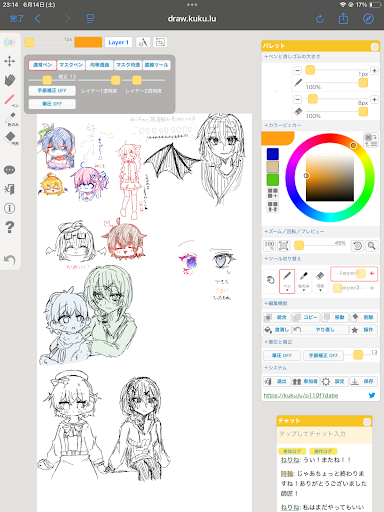This screenshot has width=384, height=512.
Task: Open the eraser tool dropdown in palette
Action: click(320, 281)
